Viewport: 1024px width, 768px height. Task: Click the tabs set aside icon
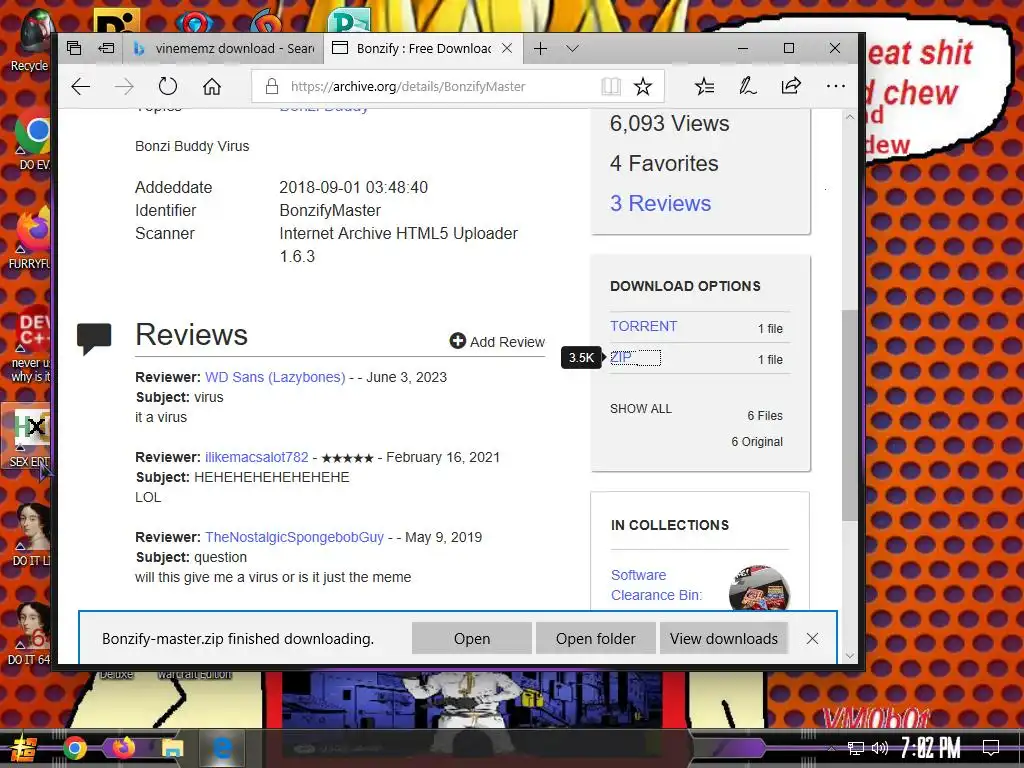(x=74, y=48)
